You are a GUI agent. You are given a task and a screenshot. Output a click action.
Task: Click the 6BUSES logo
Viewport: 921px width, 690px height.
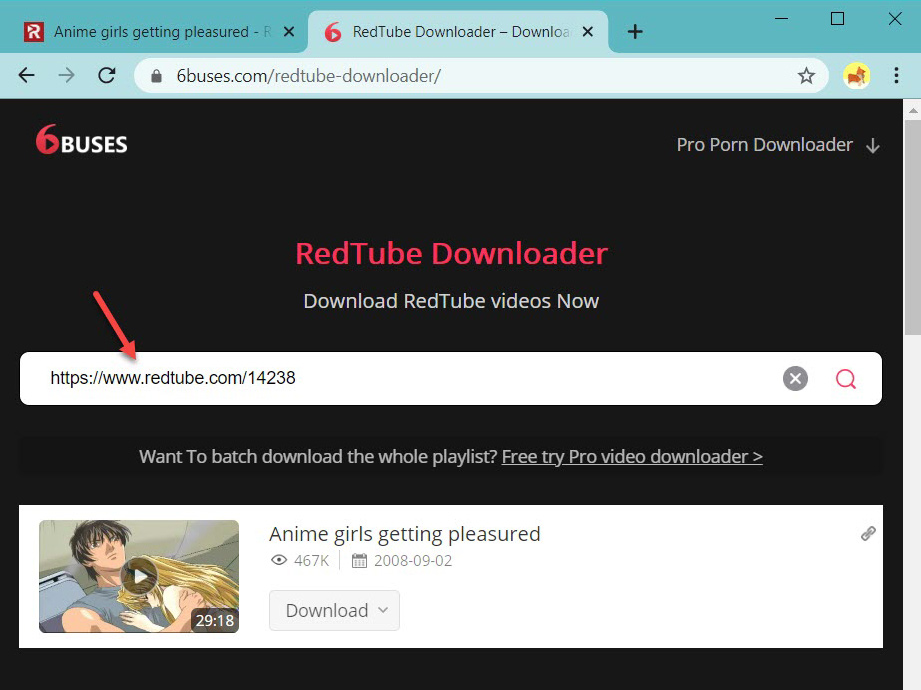pos(82,140)
